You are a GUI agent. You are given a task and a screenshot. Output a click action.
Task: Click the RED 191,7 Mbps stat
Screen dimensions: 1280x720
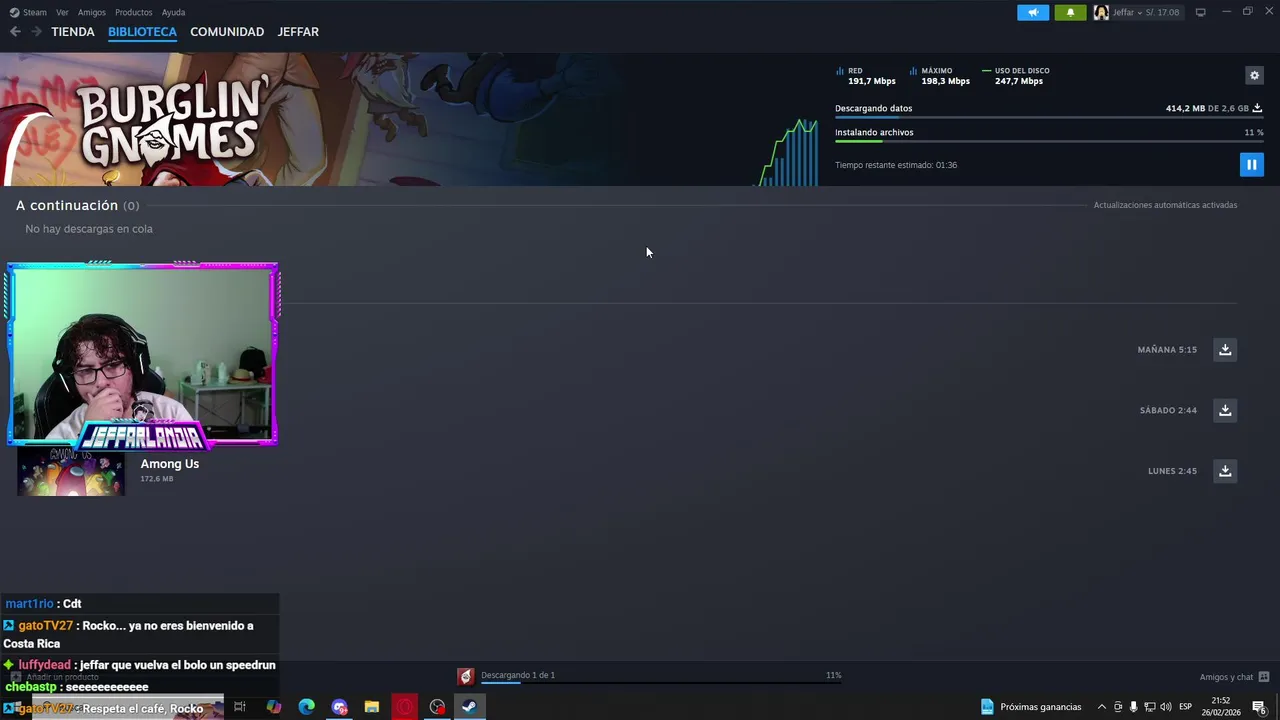click(866, 76)
